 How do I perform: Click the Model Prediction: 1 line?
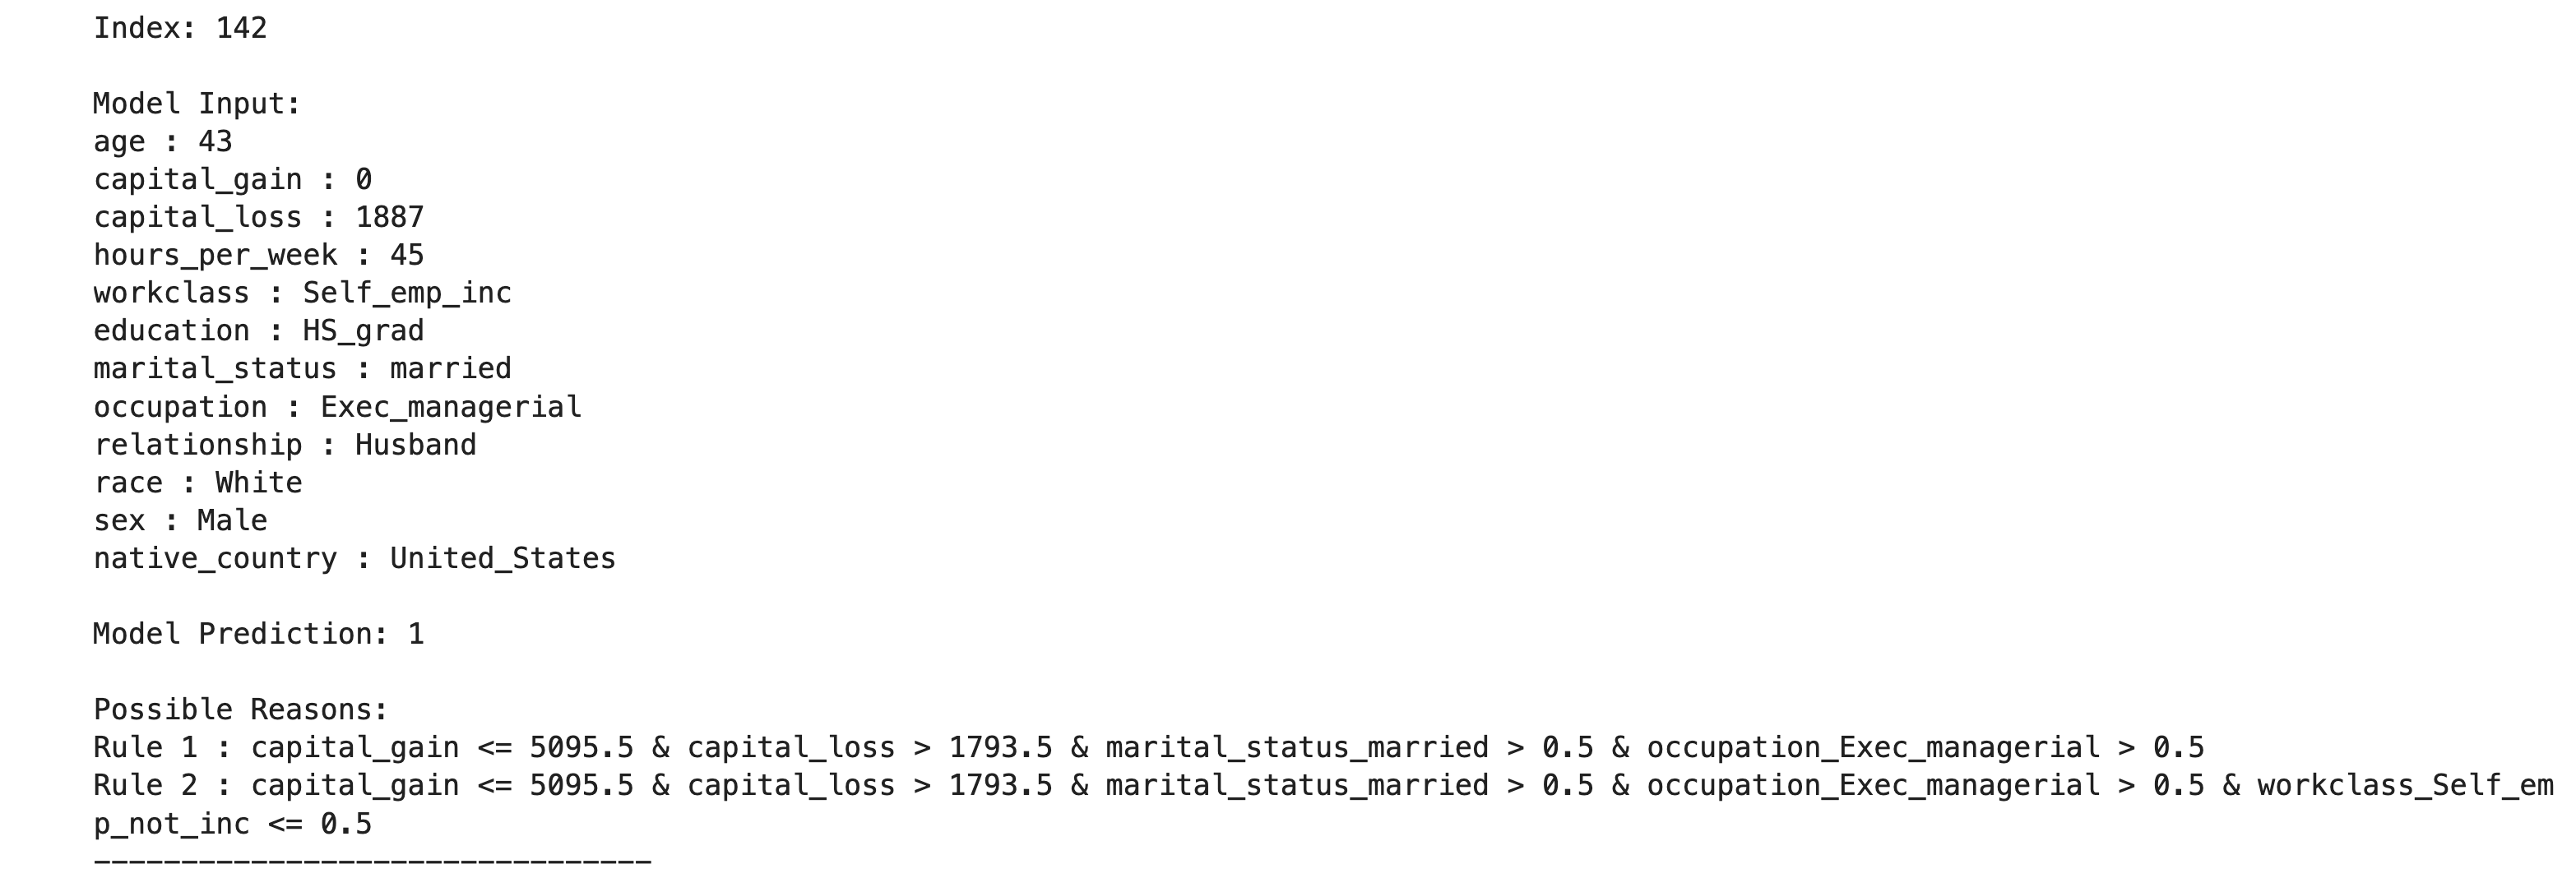pos(258,634)
